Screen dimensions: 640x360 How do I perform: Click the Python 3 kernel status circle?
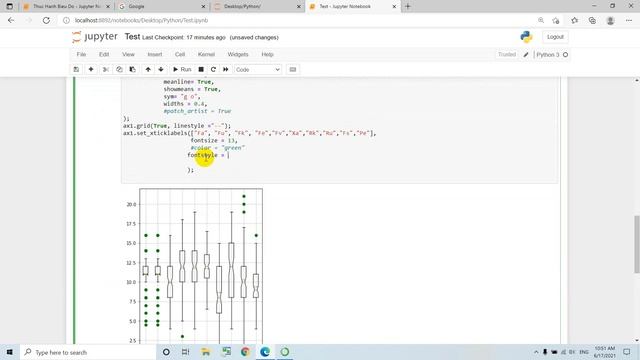coord(565,55)
